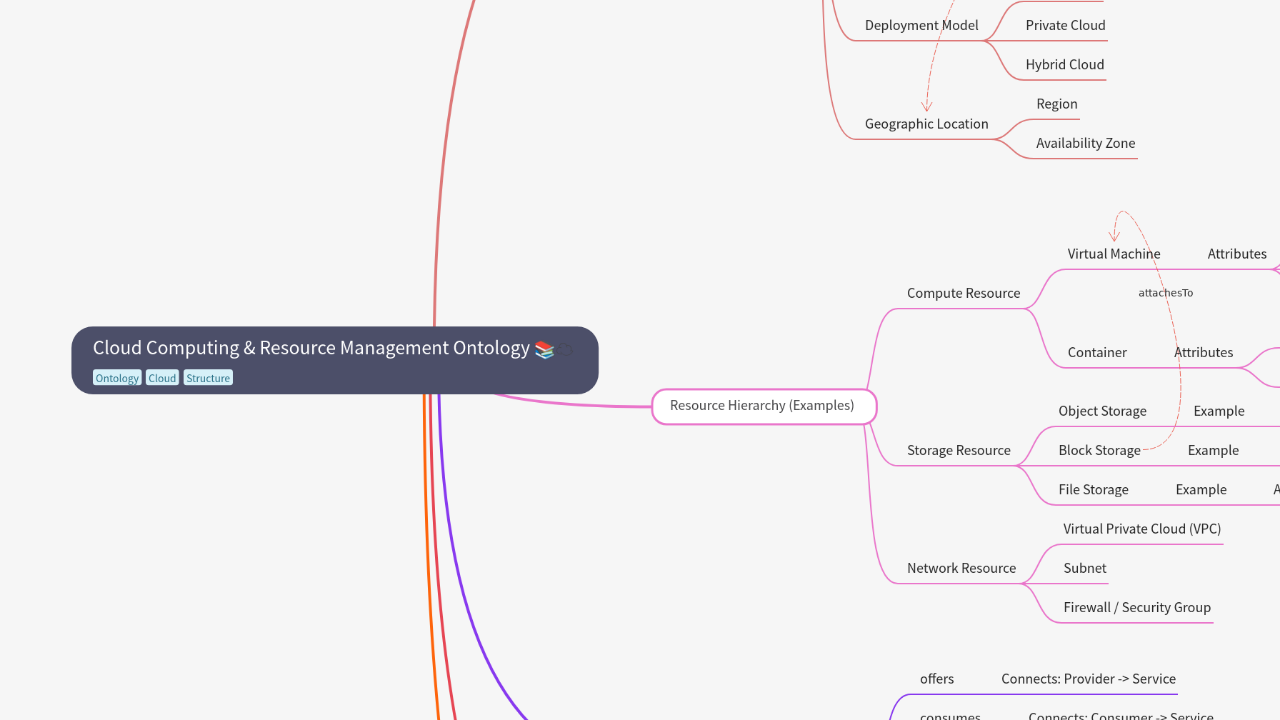Collapse the Compute Resource branch
Screen dimensions: 1280x720
pos(963,293)
